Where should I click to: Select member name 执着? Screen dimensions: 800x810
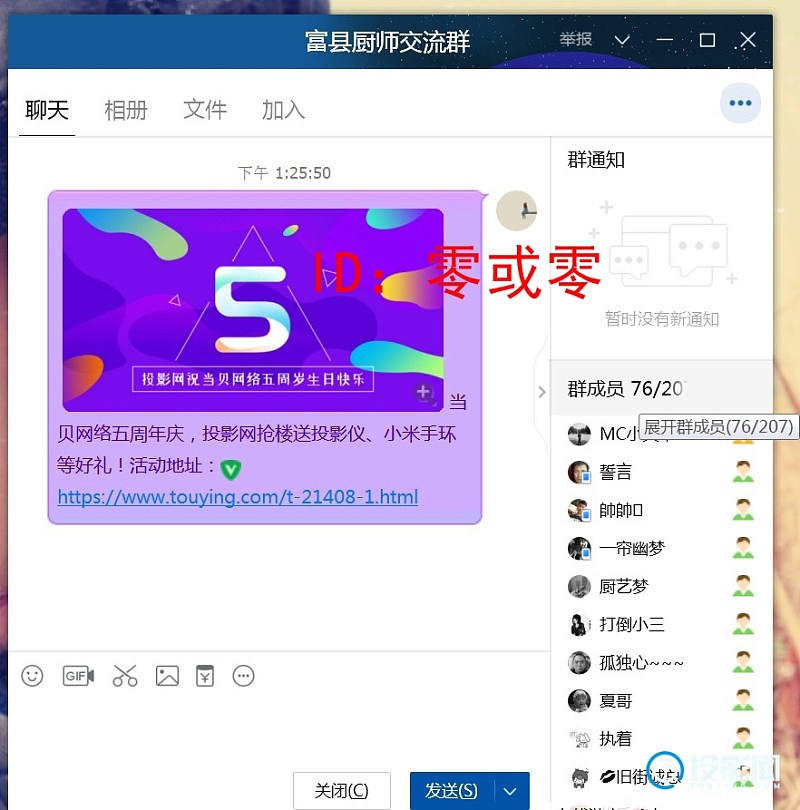615,739
